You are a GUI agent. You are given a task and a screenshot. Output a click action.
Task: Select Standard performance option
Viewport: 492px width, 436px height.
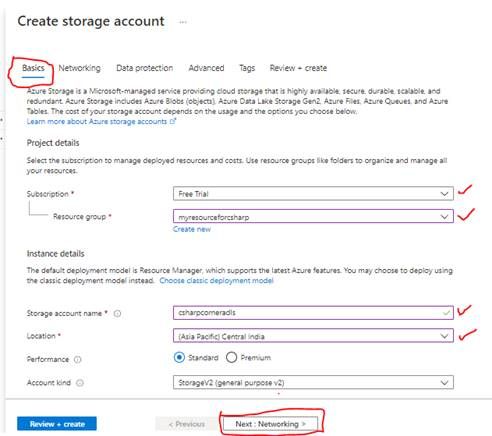click(179, 357)
